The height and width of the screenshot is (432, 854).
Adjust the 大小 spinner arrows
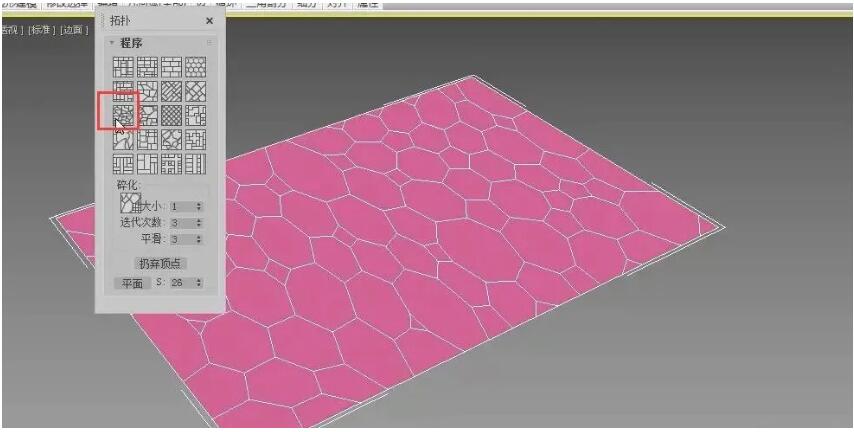tap(199, 206)
